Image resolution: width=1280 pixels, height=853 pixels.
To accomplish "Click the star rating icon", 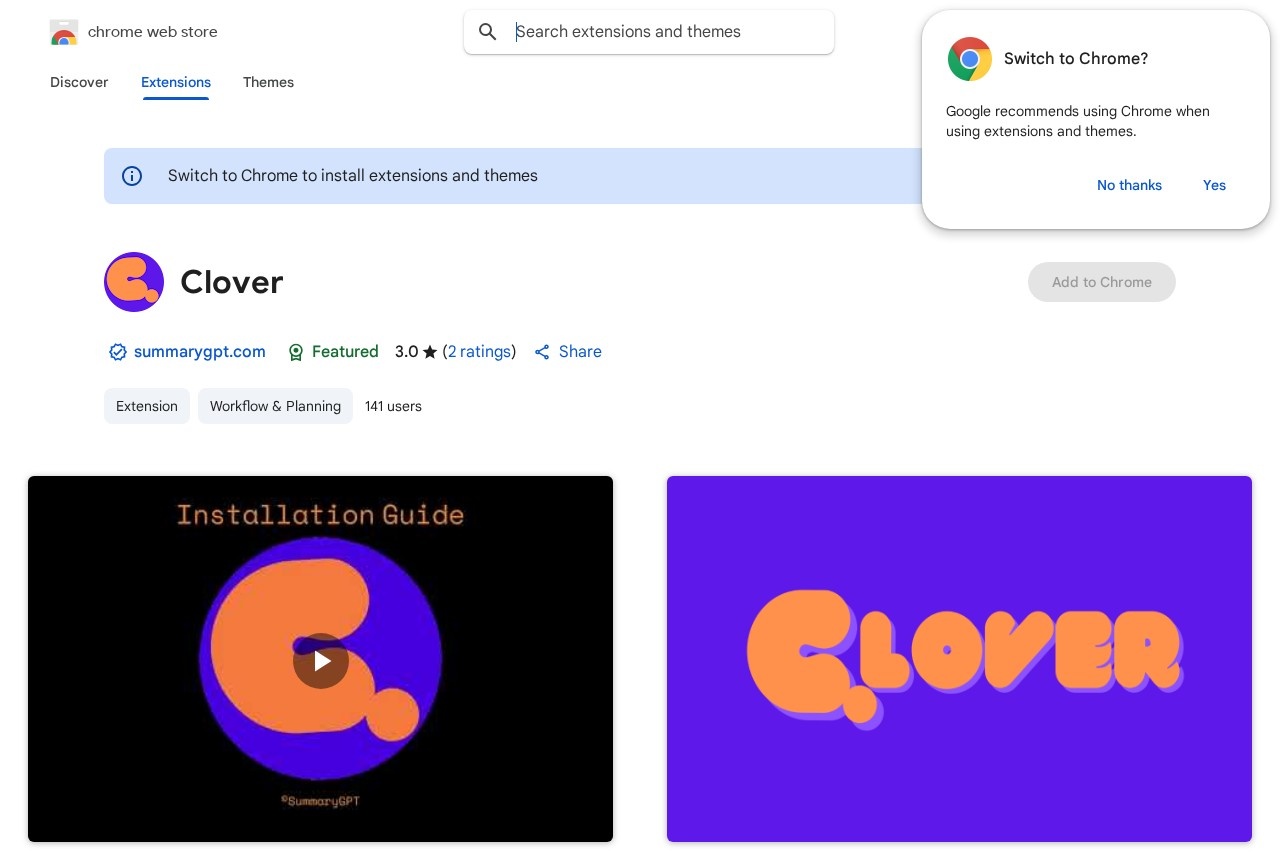I will [430, 351].
